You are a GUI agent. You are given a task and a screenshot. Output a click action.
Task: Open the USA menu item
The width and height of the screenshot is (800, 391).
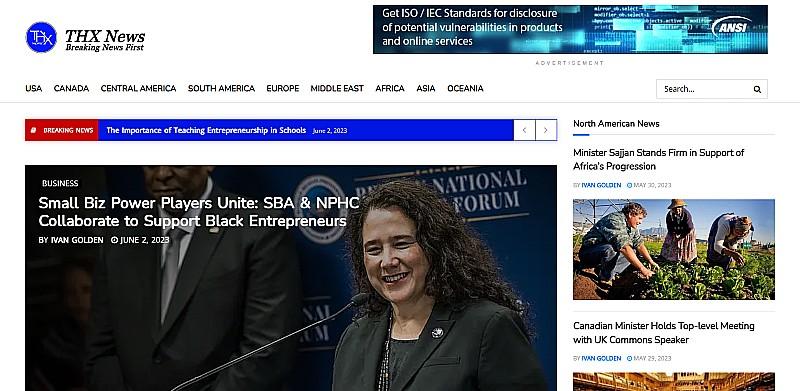[x=34, y=88]
